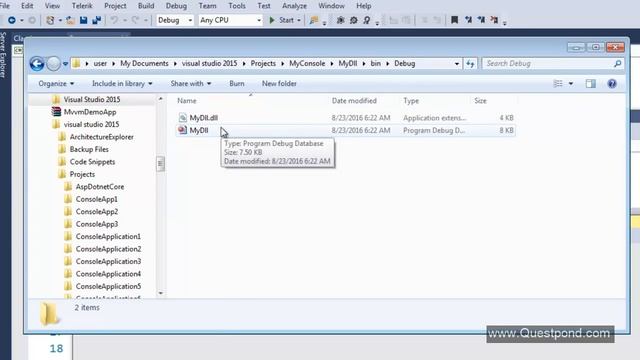Click the Burn button
The image size is (640, 360).
[x=237, y=83]
